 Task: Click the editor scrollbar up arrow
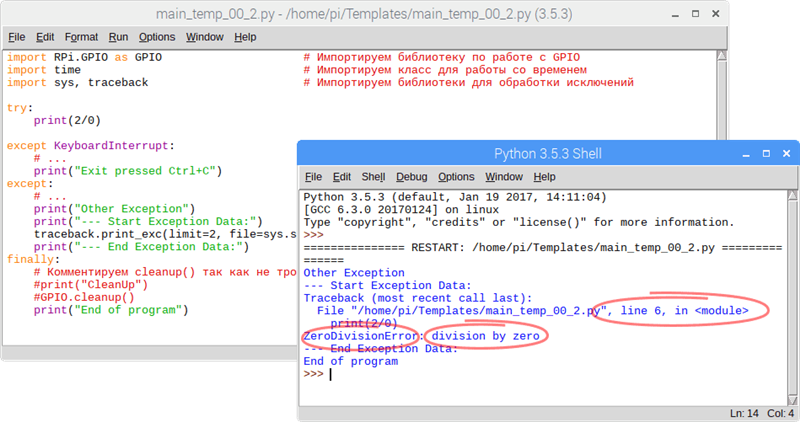[721, 54]
